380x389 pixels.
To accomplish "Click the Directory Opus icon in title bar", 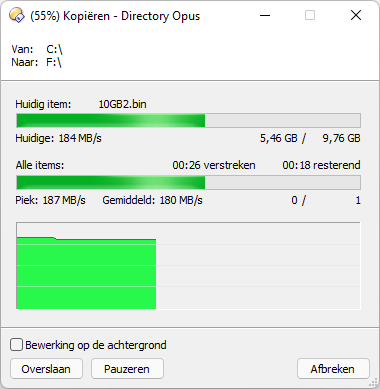I will [17, 15].
